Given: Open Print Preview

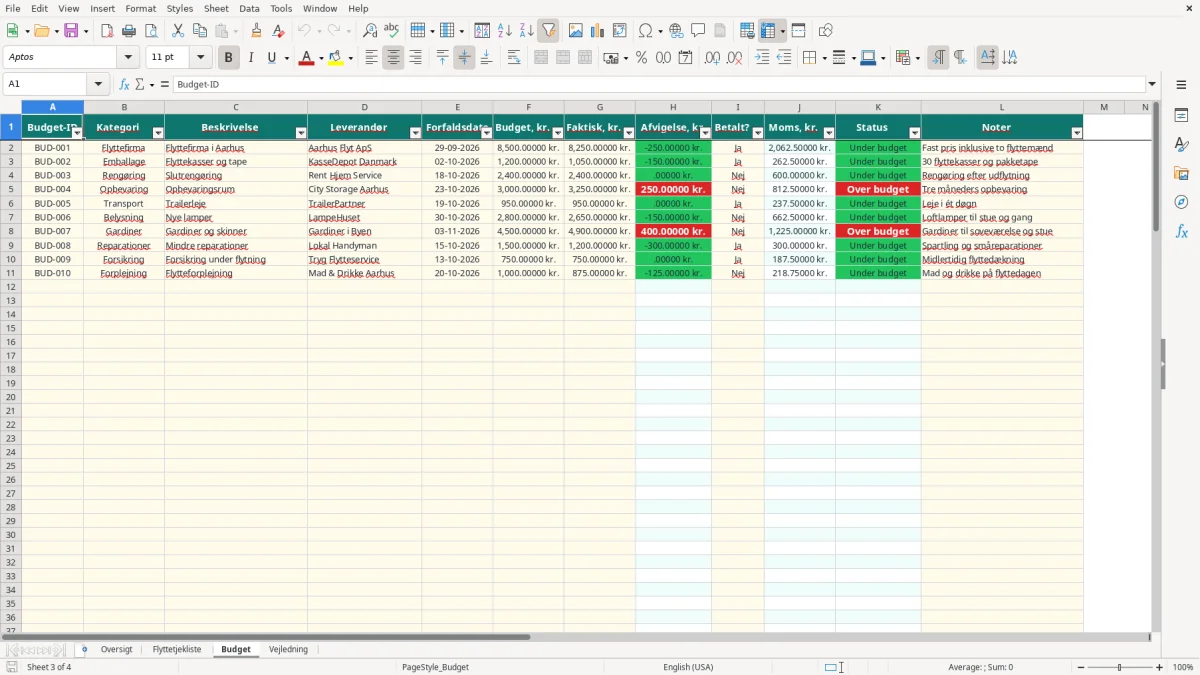Looking at the screenshot, I should tap(151, 31).
